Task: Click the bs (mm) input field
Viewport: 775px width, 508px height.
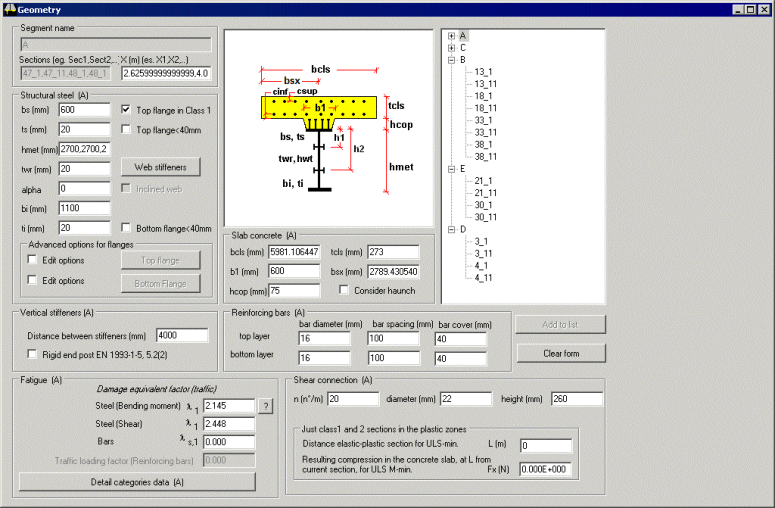Action: click(x=84, y=110)
